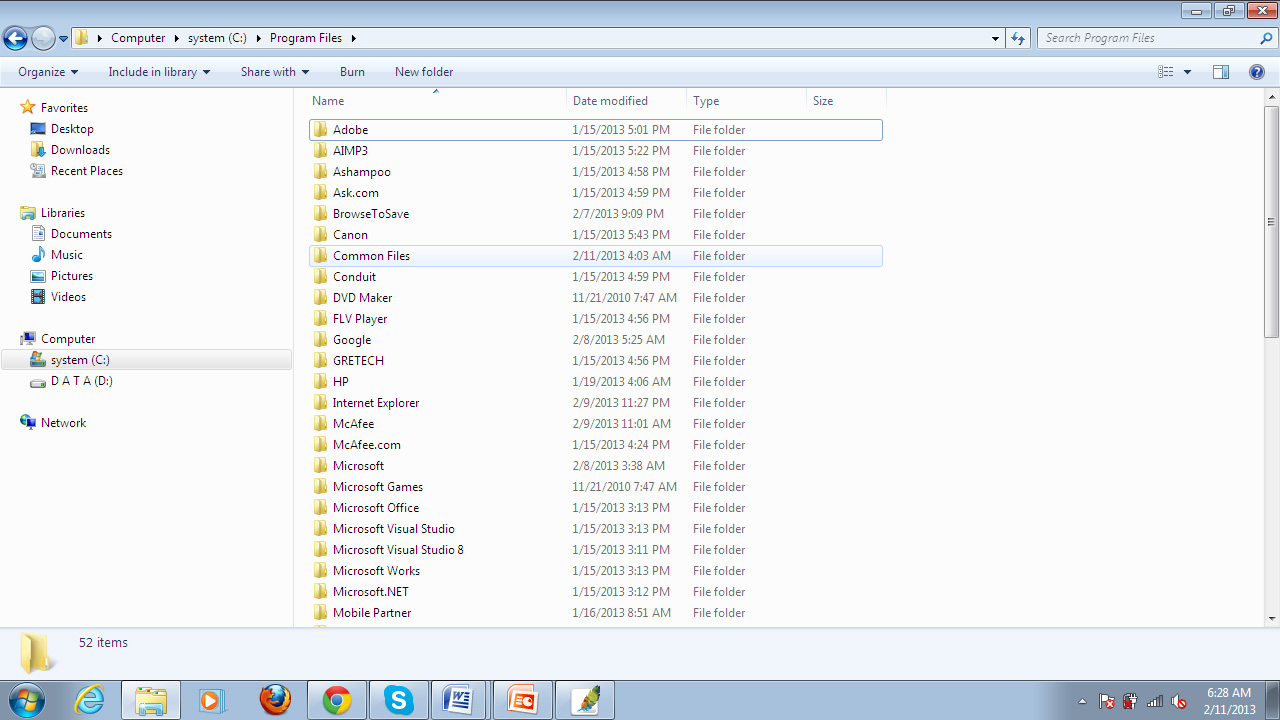Viewport: 1280px width, 720px height.
Task: Click the Forward navigation arrow
Action: pyautogui.click(x=43, y=39)
